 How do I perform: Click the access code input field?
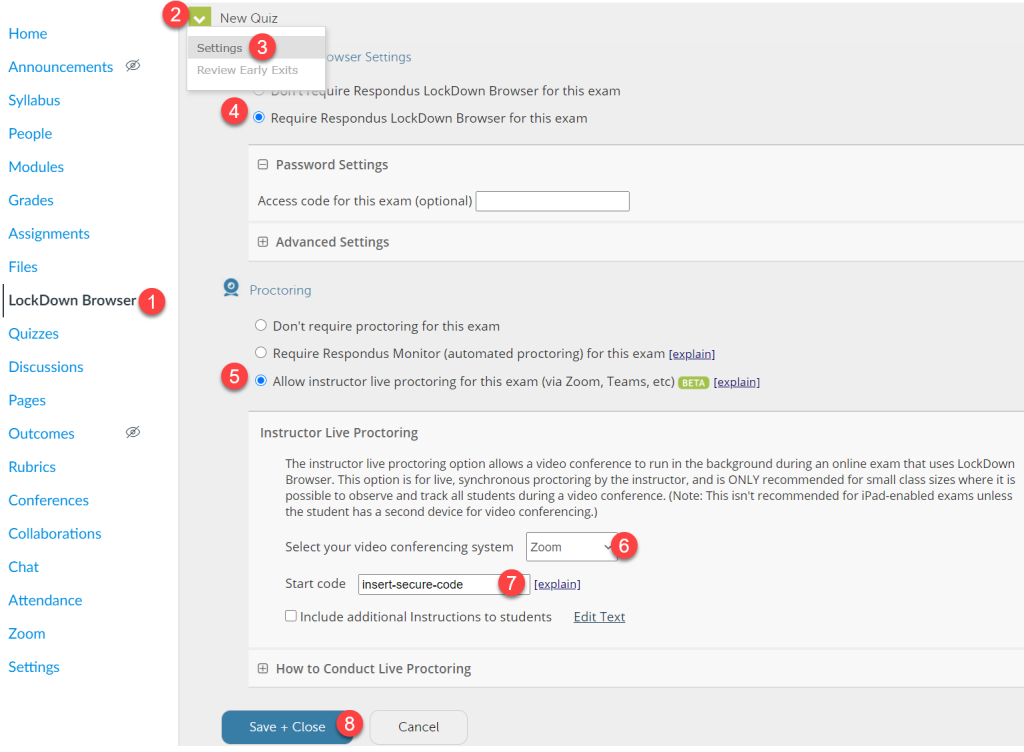552,201
